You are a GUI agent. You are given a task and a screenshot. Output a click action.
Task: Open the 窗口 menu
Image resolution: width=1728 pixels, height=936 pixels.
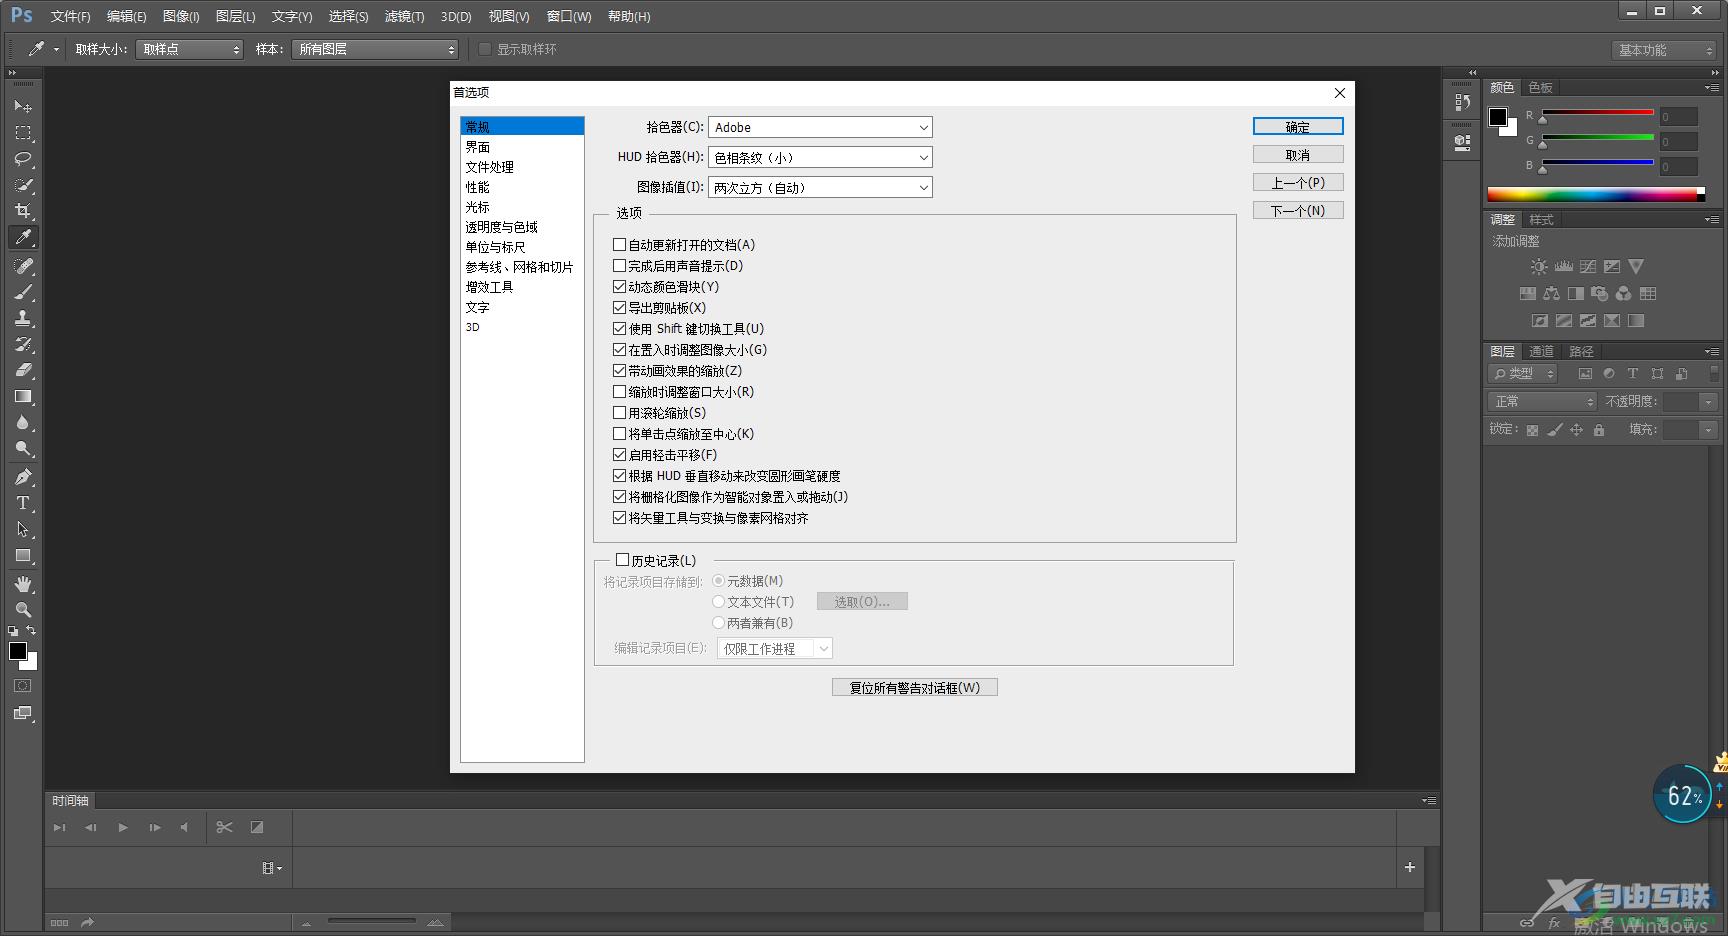pyautogui.click(x=569, y=16)
